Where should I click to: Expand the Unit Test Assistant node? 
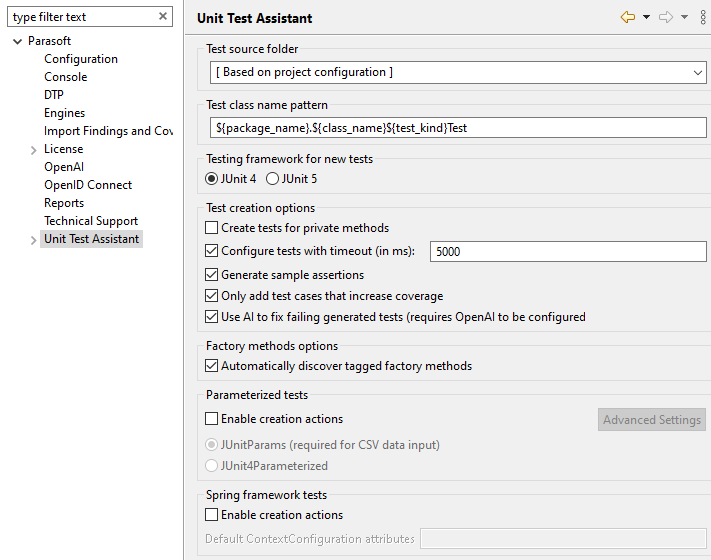click(34, 240)
